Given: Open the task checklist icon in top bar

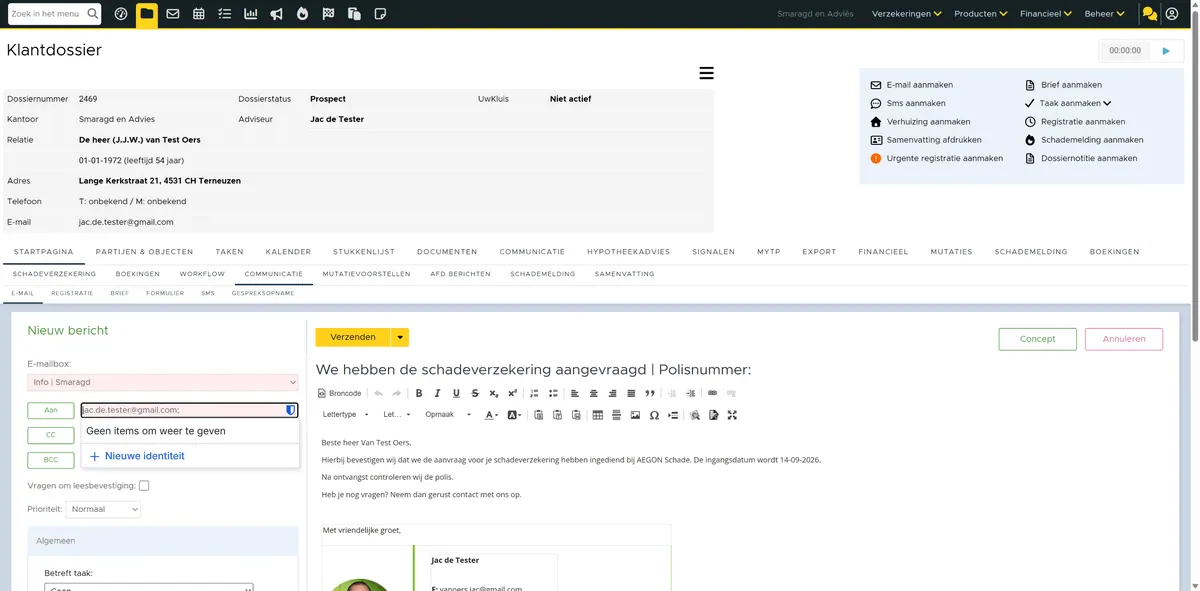Looking at the screenshot, I should point(225,14).
